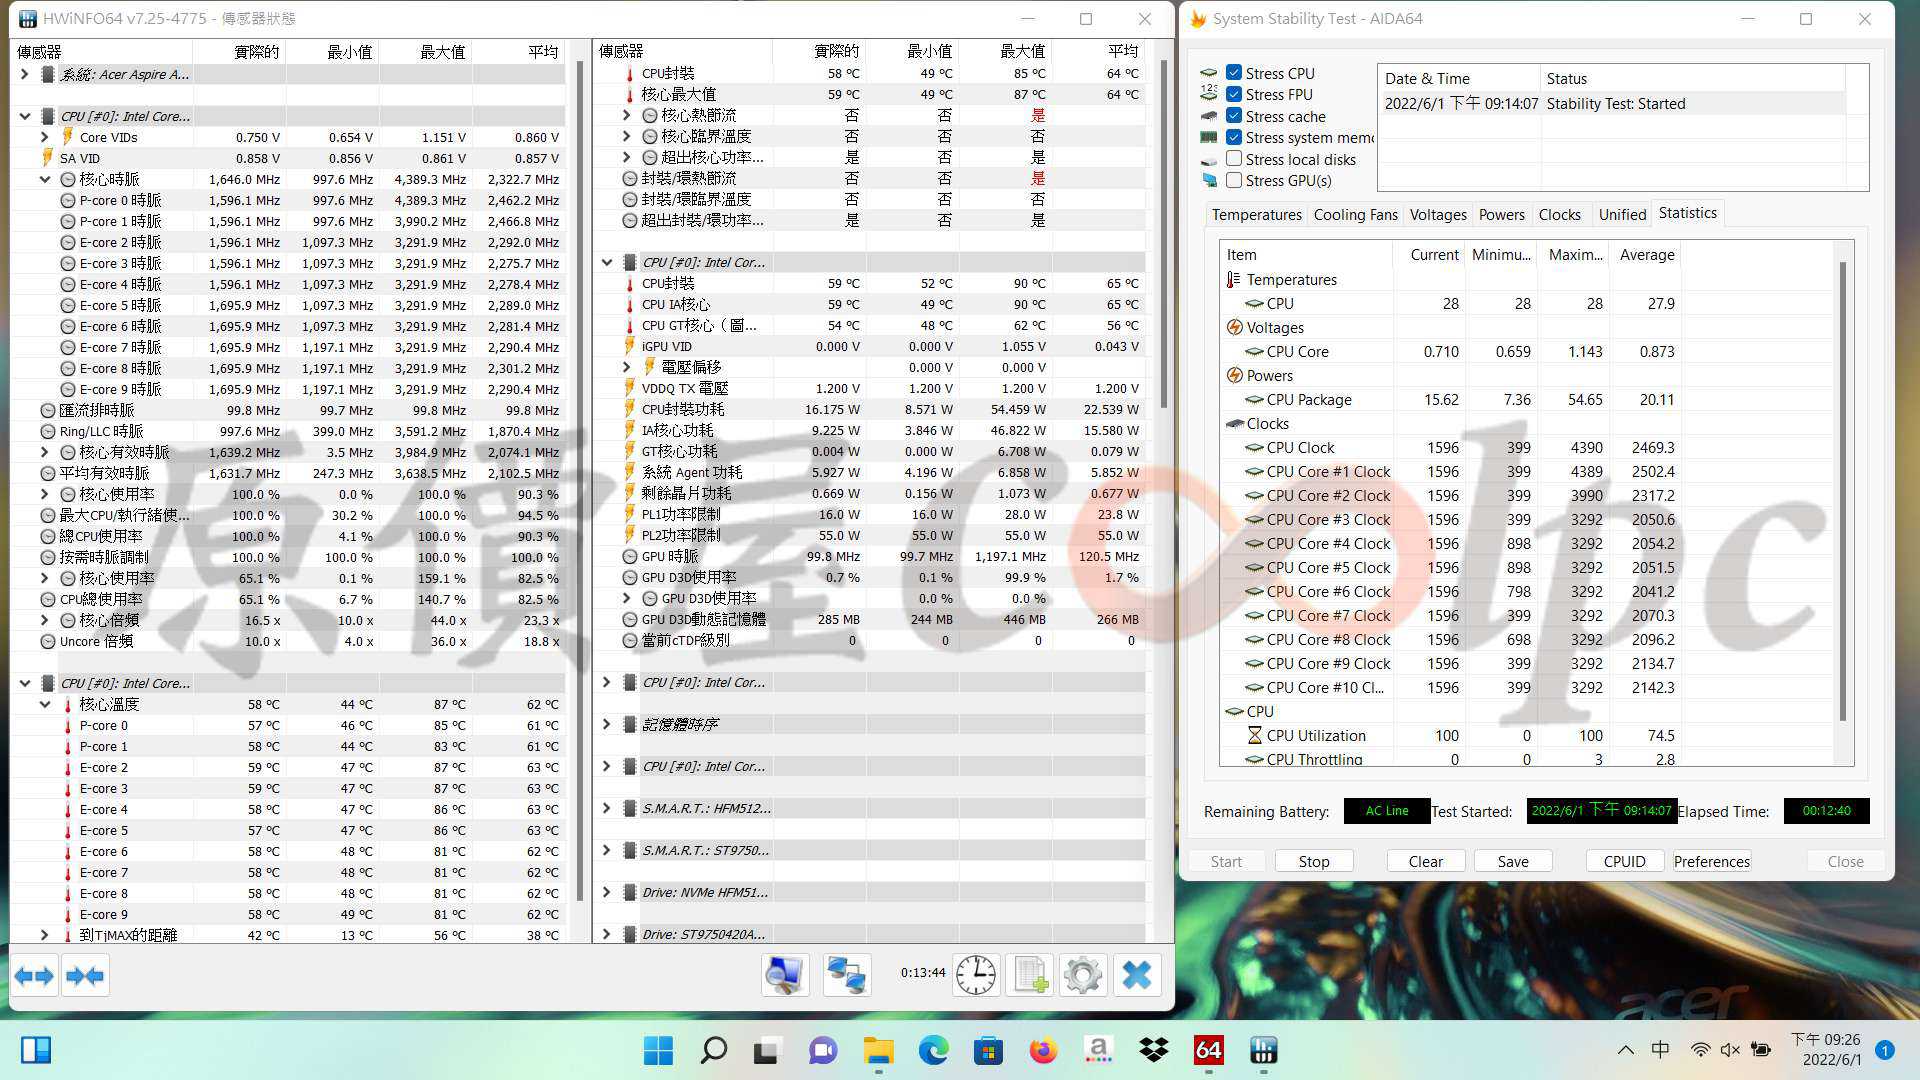Expand the 核心倍頻 row
The width and height of the screenshot is (1920, 1080).
[45, 620]
